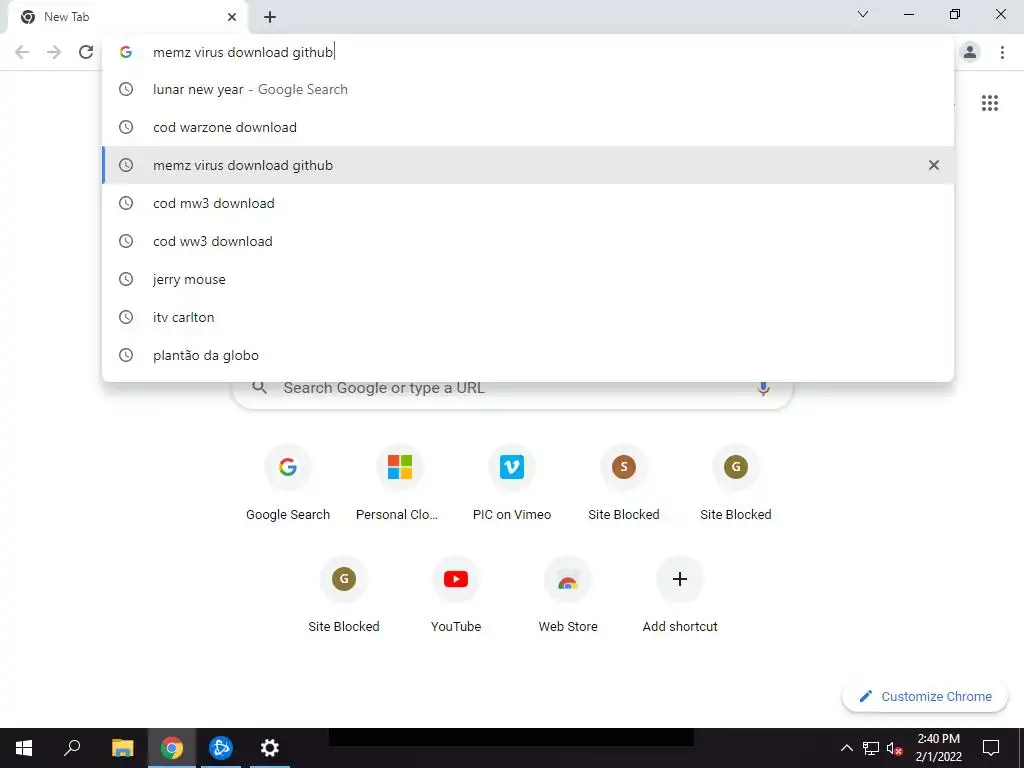
Task: Go back using the back arrow
Action: [x=22, y=52]
